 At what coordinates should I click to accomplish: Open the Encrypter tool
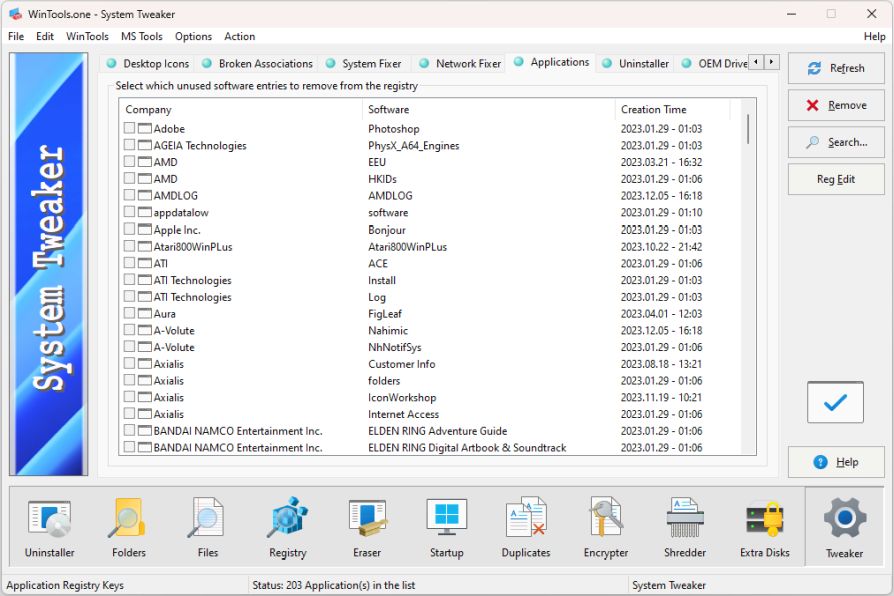(606, 527)
